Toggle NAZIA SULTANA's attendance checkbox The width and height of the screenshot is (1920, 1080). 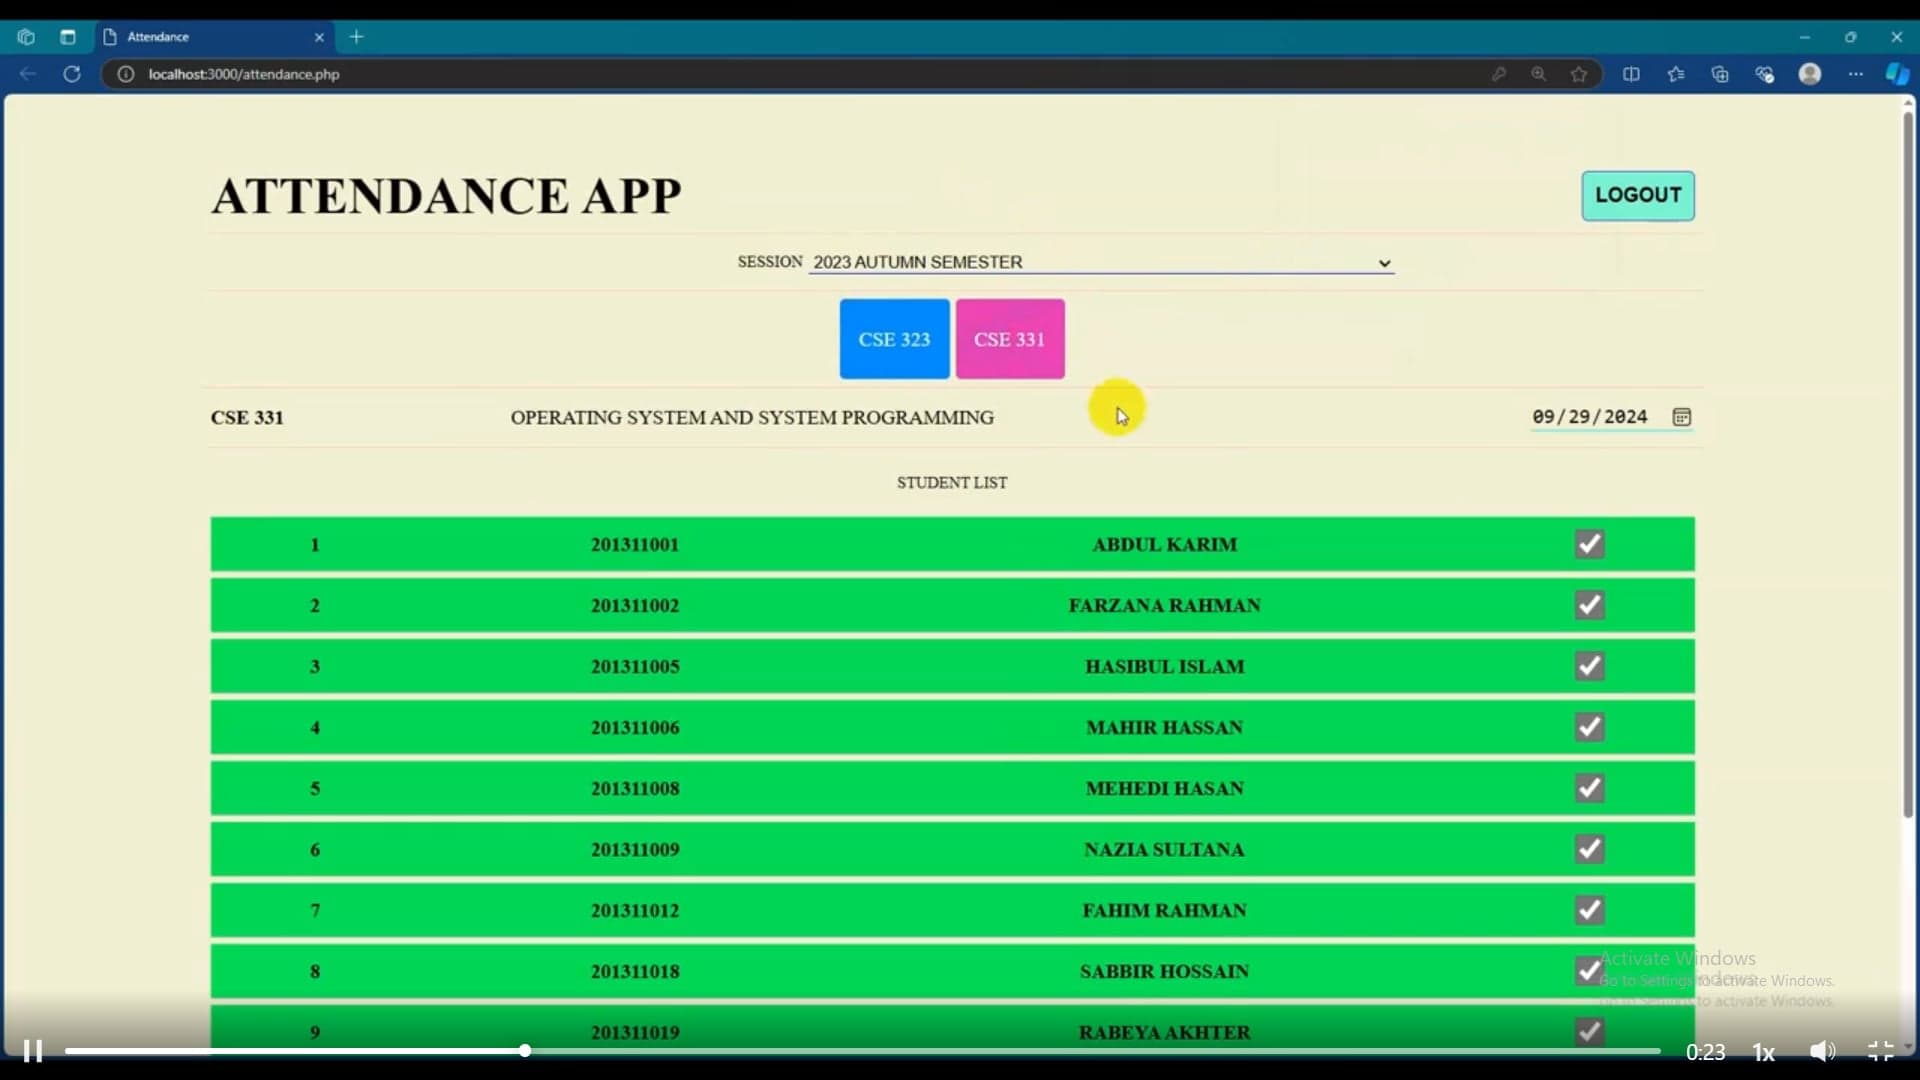coord(1589,849)
